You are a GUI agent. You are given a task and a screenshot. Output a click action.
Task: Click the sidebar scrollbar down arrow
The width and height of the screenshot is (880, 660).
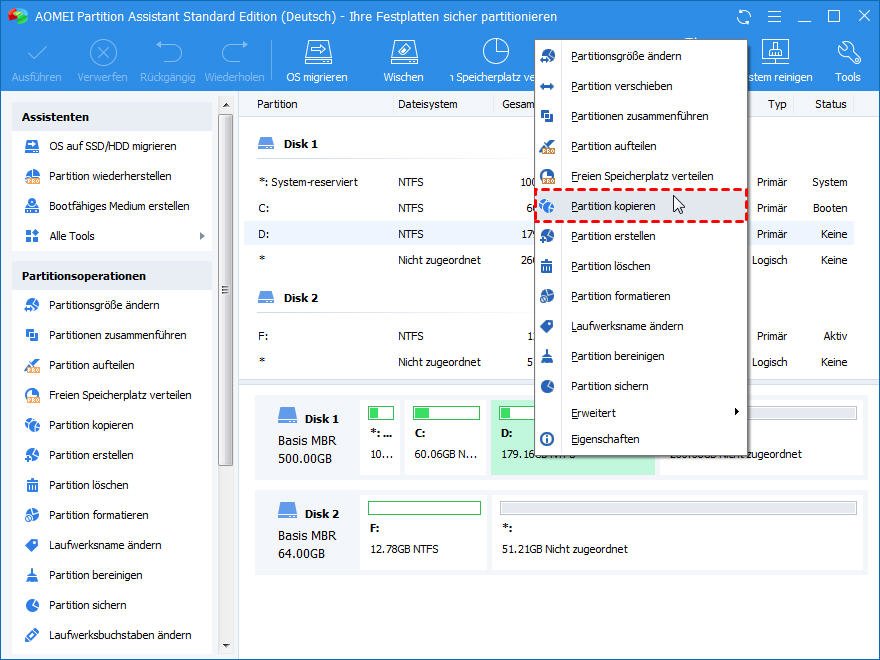(x=226, y=646)
